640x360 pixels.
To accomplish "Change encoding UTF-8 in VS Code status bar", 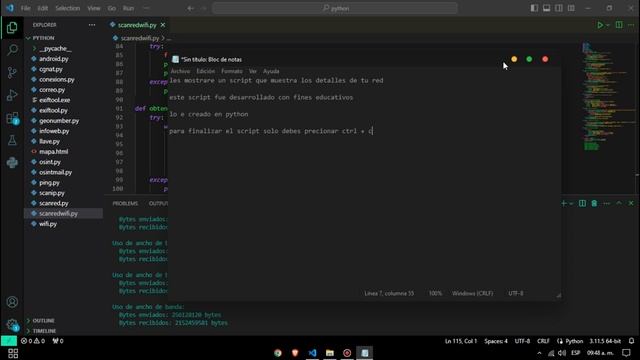I will click(522, 341).
